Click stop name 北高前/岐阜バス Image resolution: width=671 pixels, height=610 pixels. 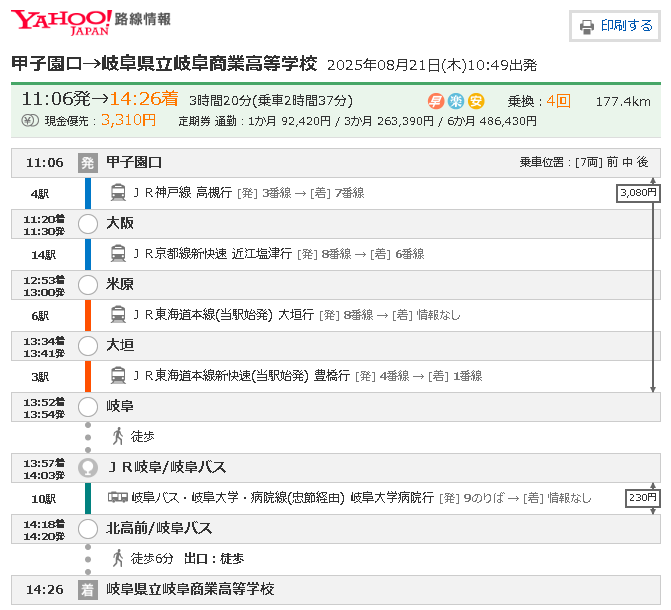pyautogui.click(x=159, y=529)
